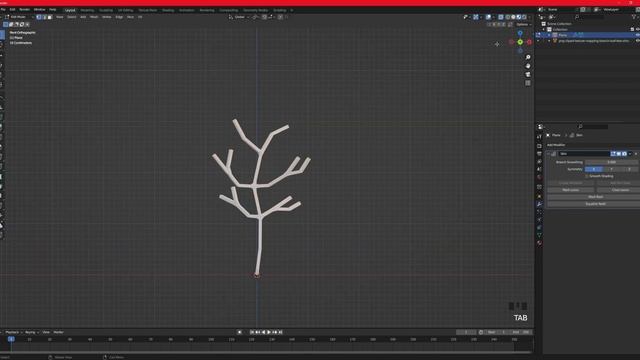Open the Modifiers wrench properties tab
This screenshot has width=640, height=360.
[539, 204]
